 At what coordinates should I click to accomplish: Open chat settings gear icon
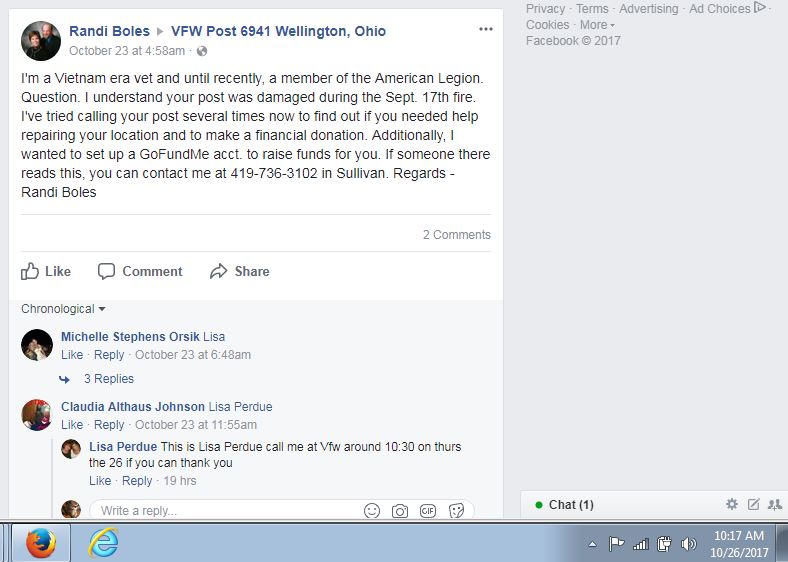coord(732,504)
